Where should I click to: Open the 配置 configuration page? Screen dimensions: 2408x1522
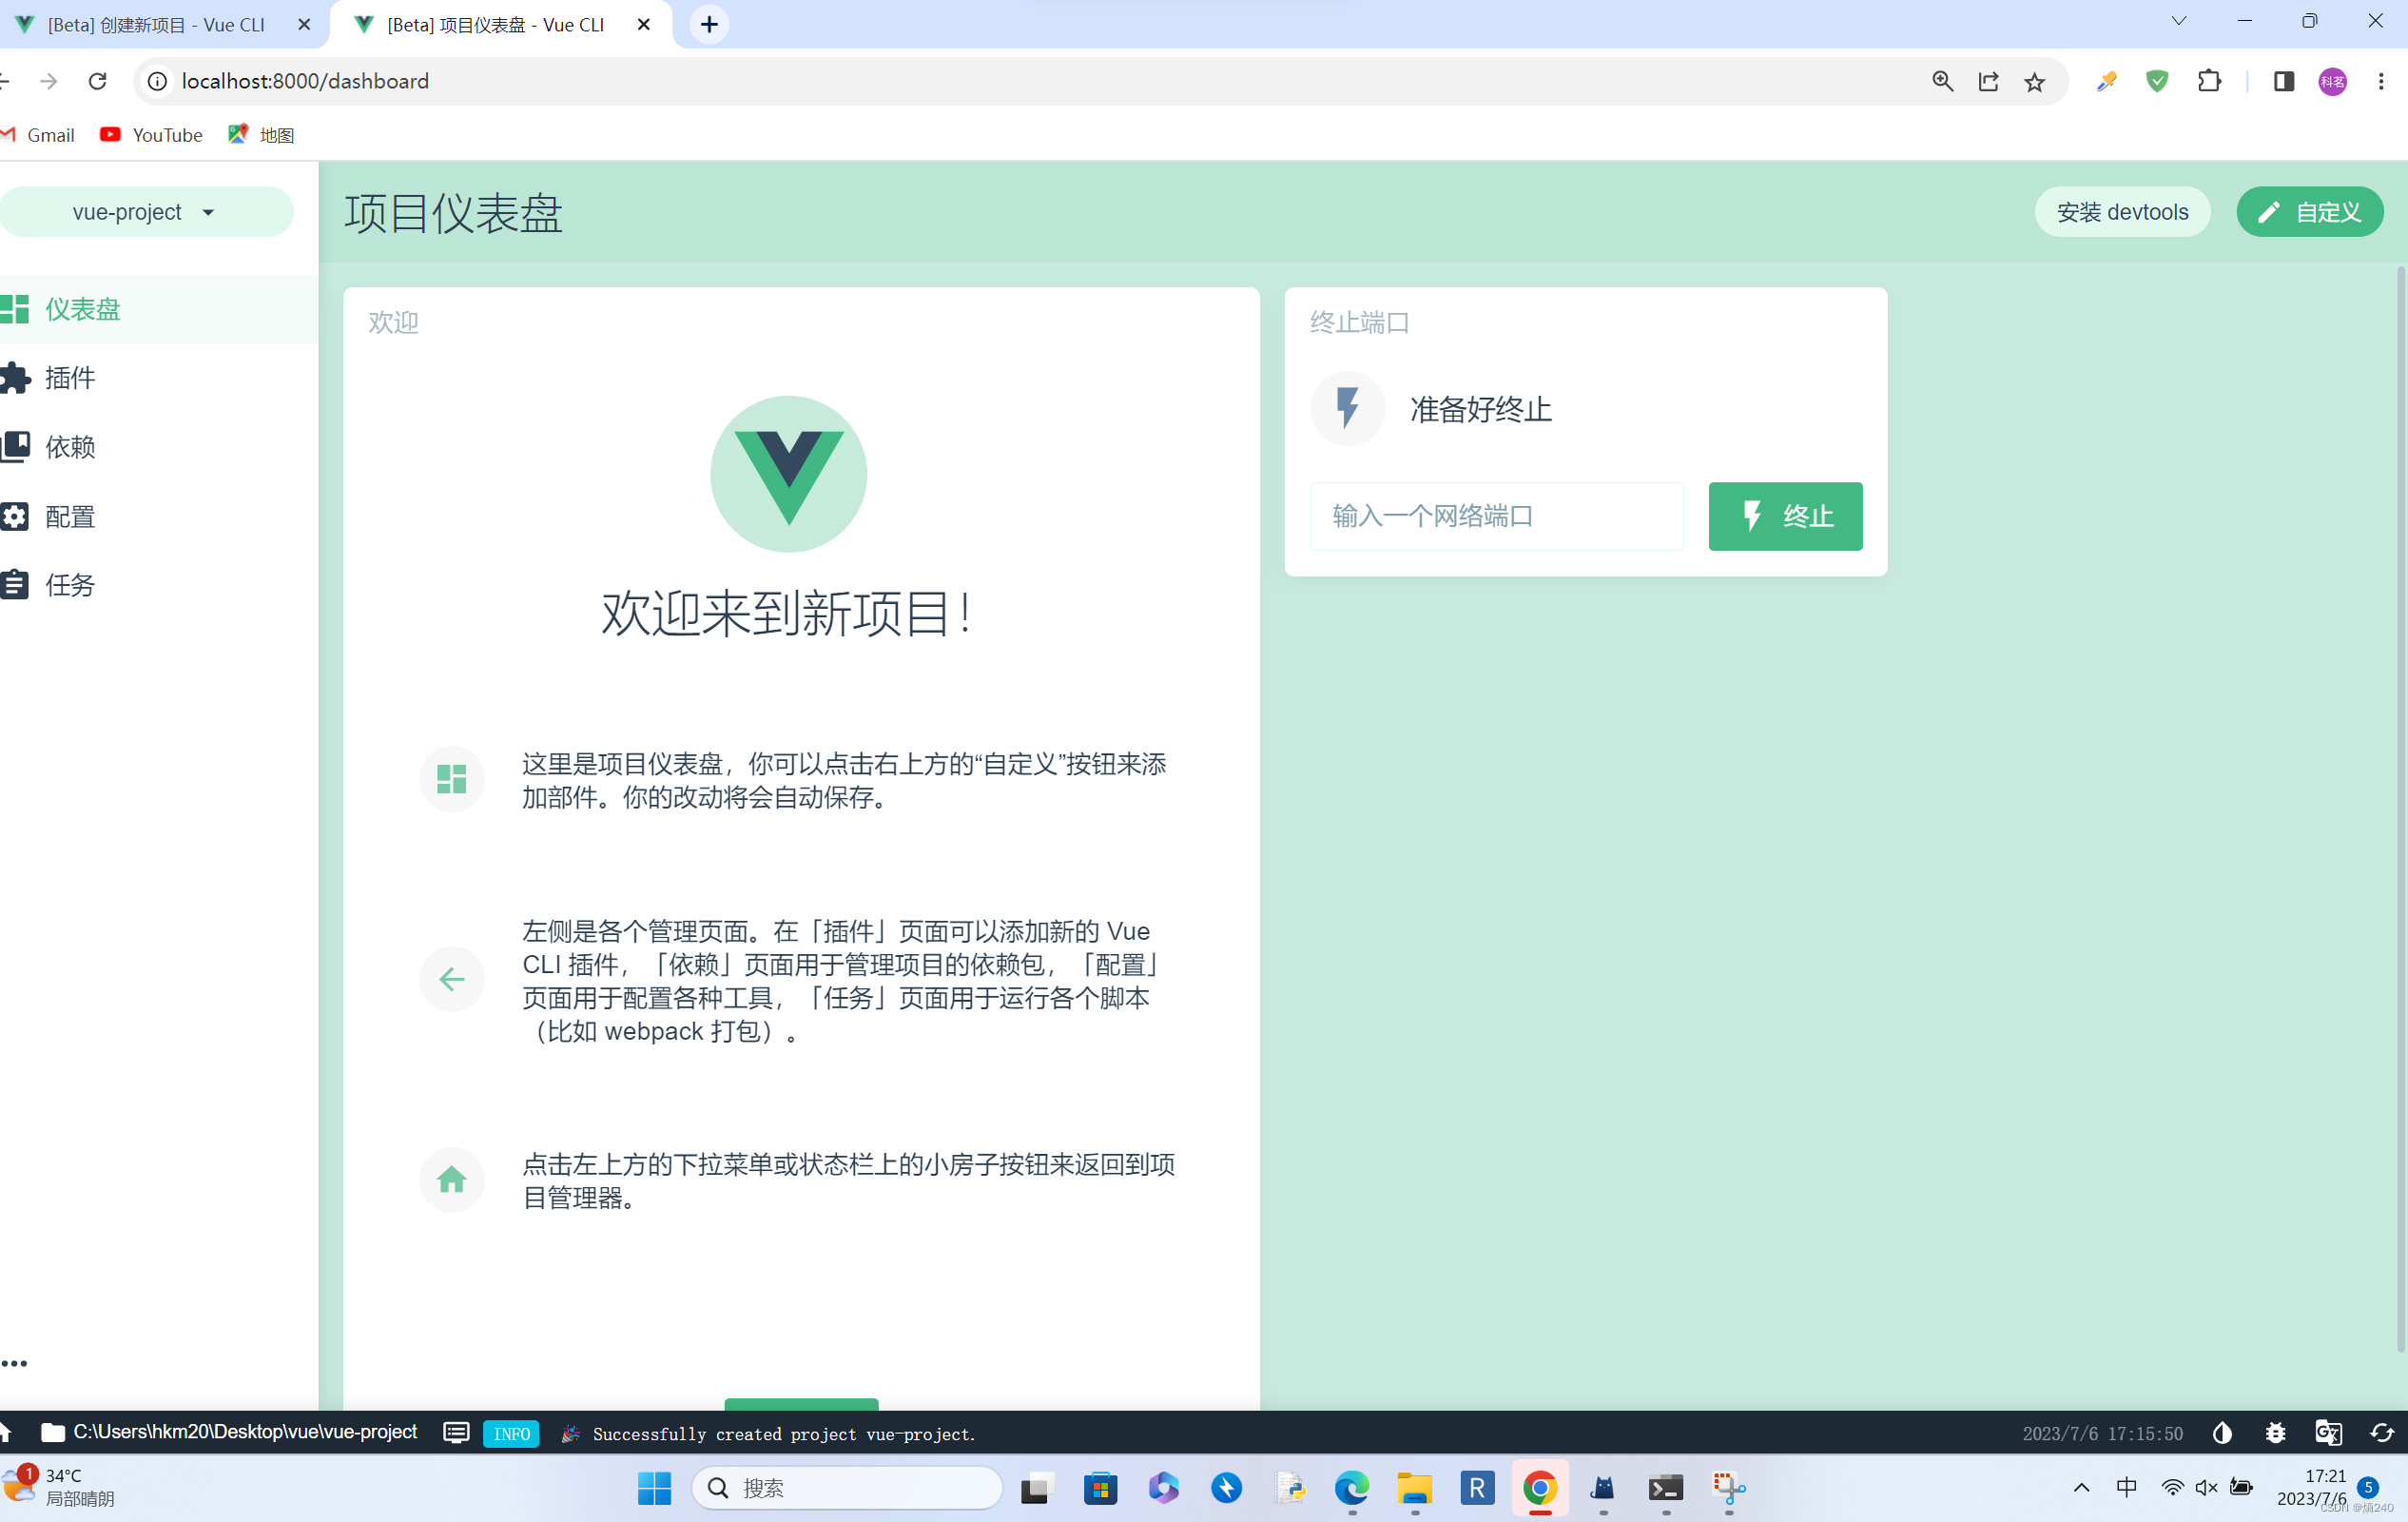point(159,516)
